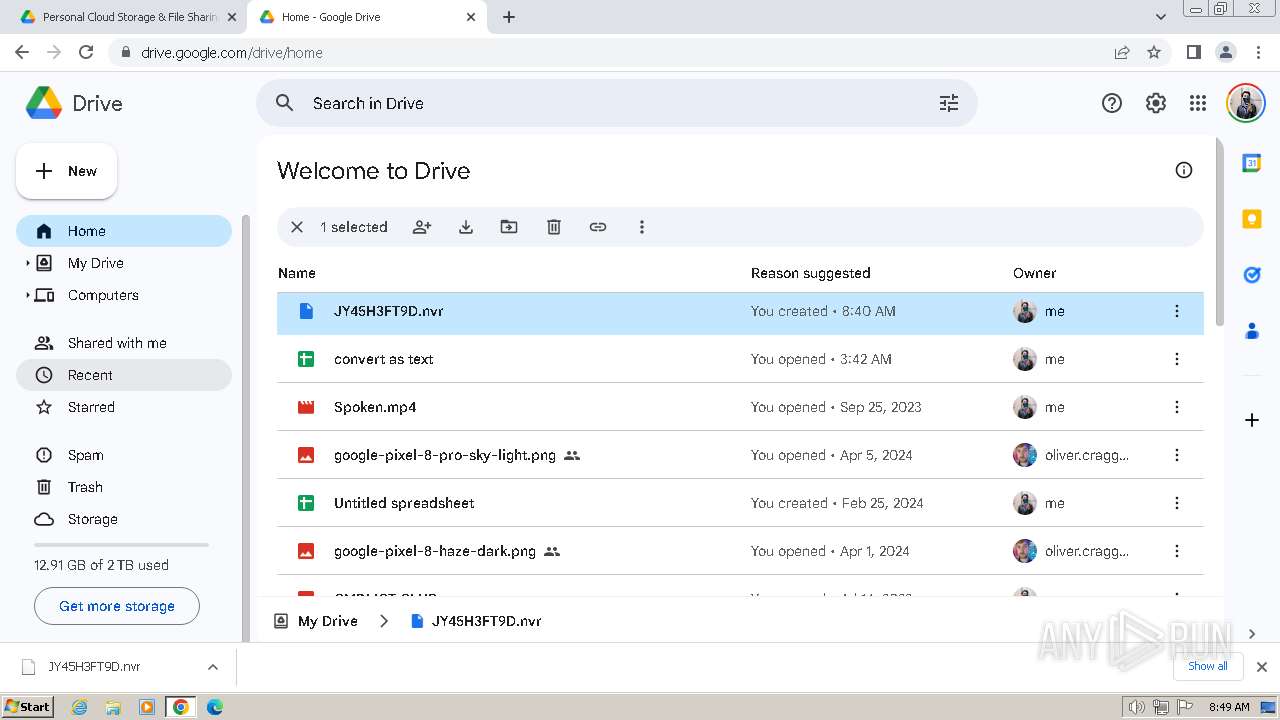Open Chrome tab search dropdown
The height and width of the screenshot is (720, 1280).
pos(1161,17)
